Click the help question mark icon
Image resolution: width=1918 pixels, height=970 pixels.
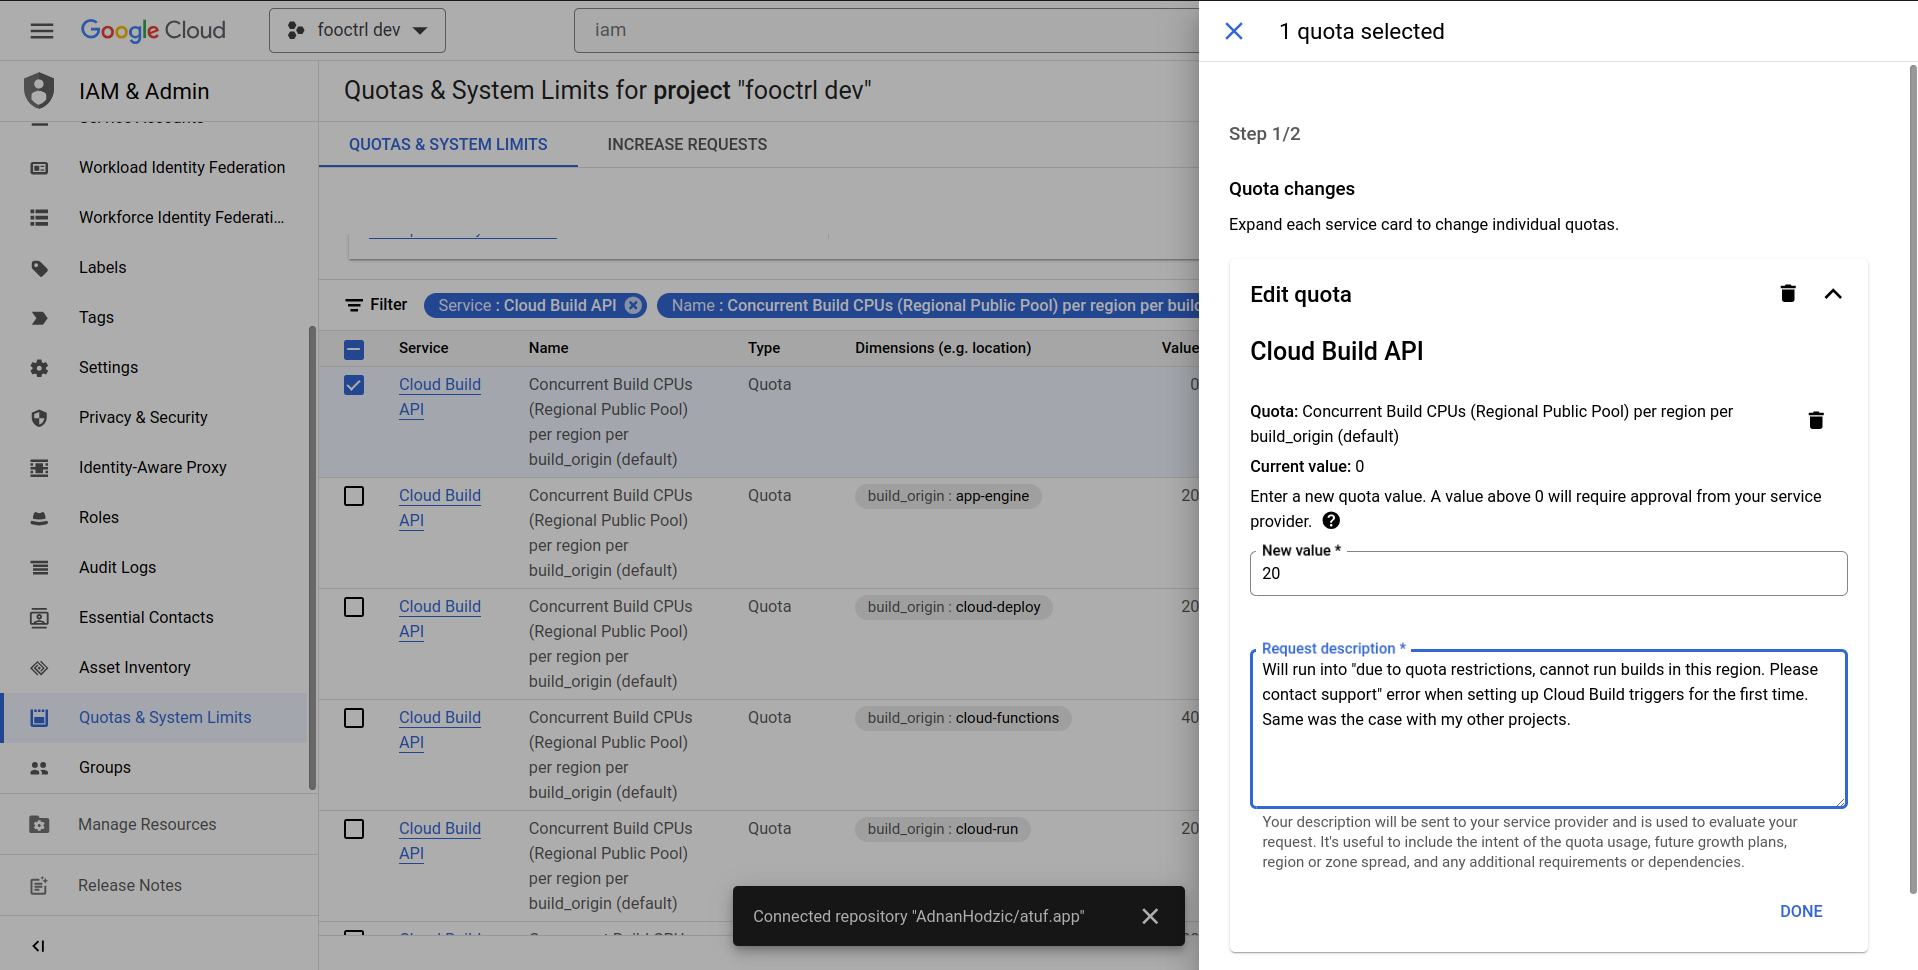coord(1331,521)
